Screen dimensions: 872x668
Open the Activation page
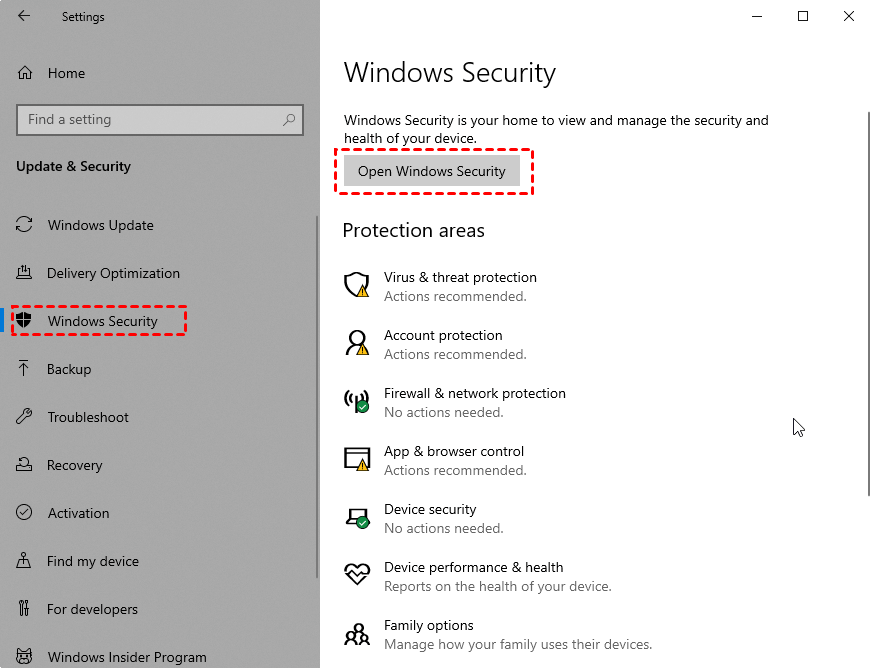(78, 513)
